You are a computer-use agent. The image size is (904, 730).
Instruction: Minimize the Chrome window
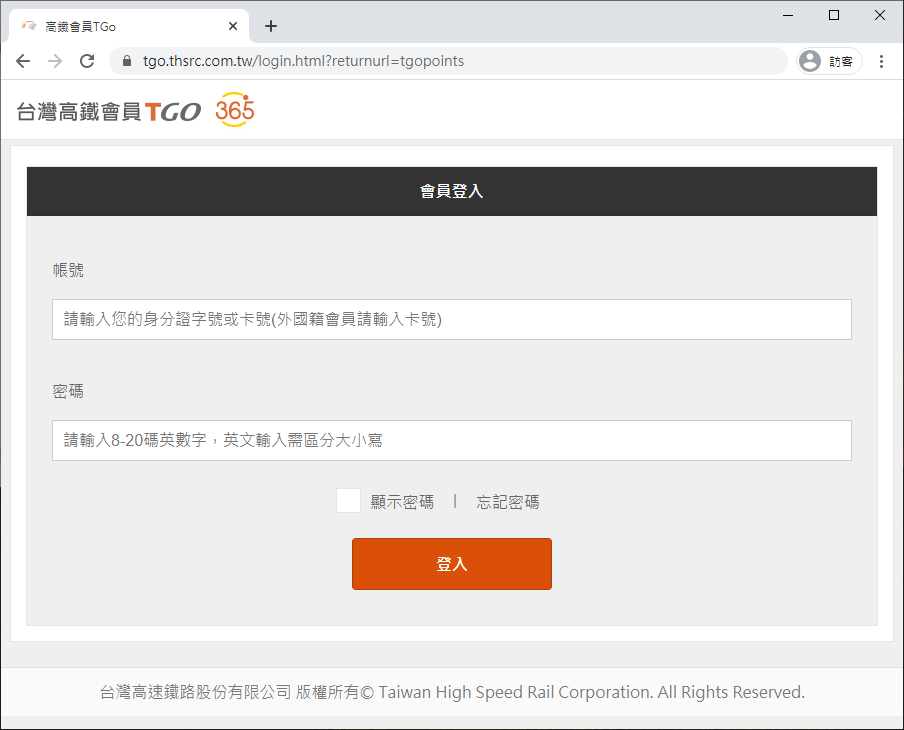click(787, 15)
